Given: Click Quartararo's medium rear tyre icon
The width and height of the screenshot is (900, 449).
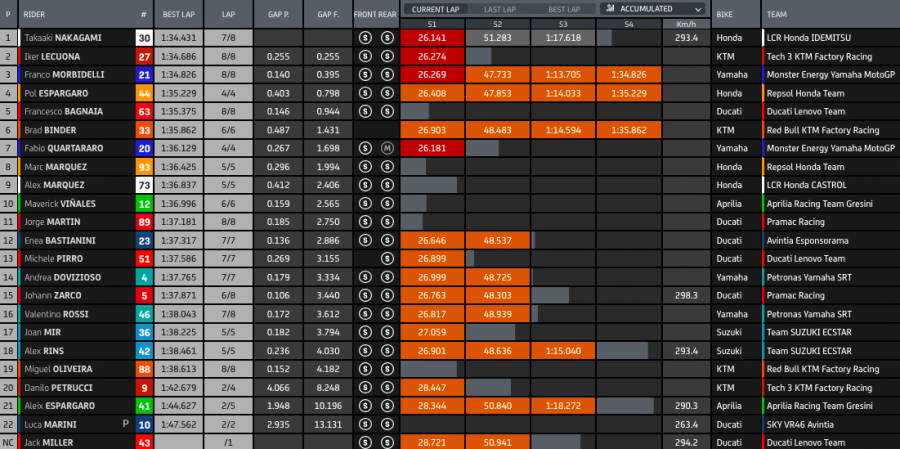Looking at the screenshot, I should (x=385, y=148).
